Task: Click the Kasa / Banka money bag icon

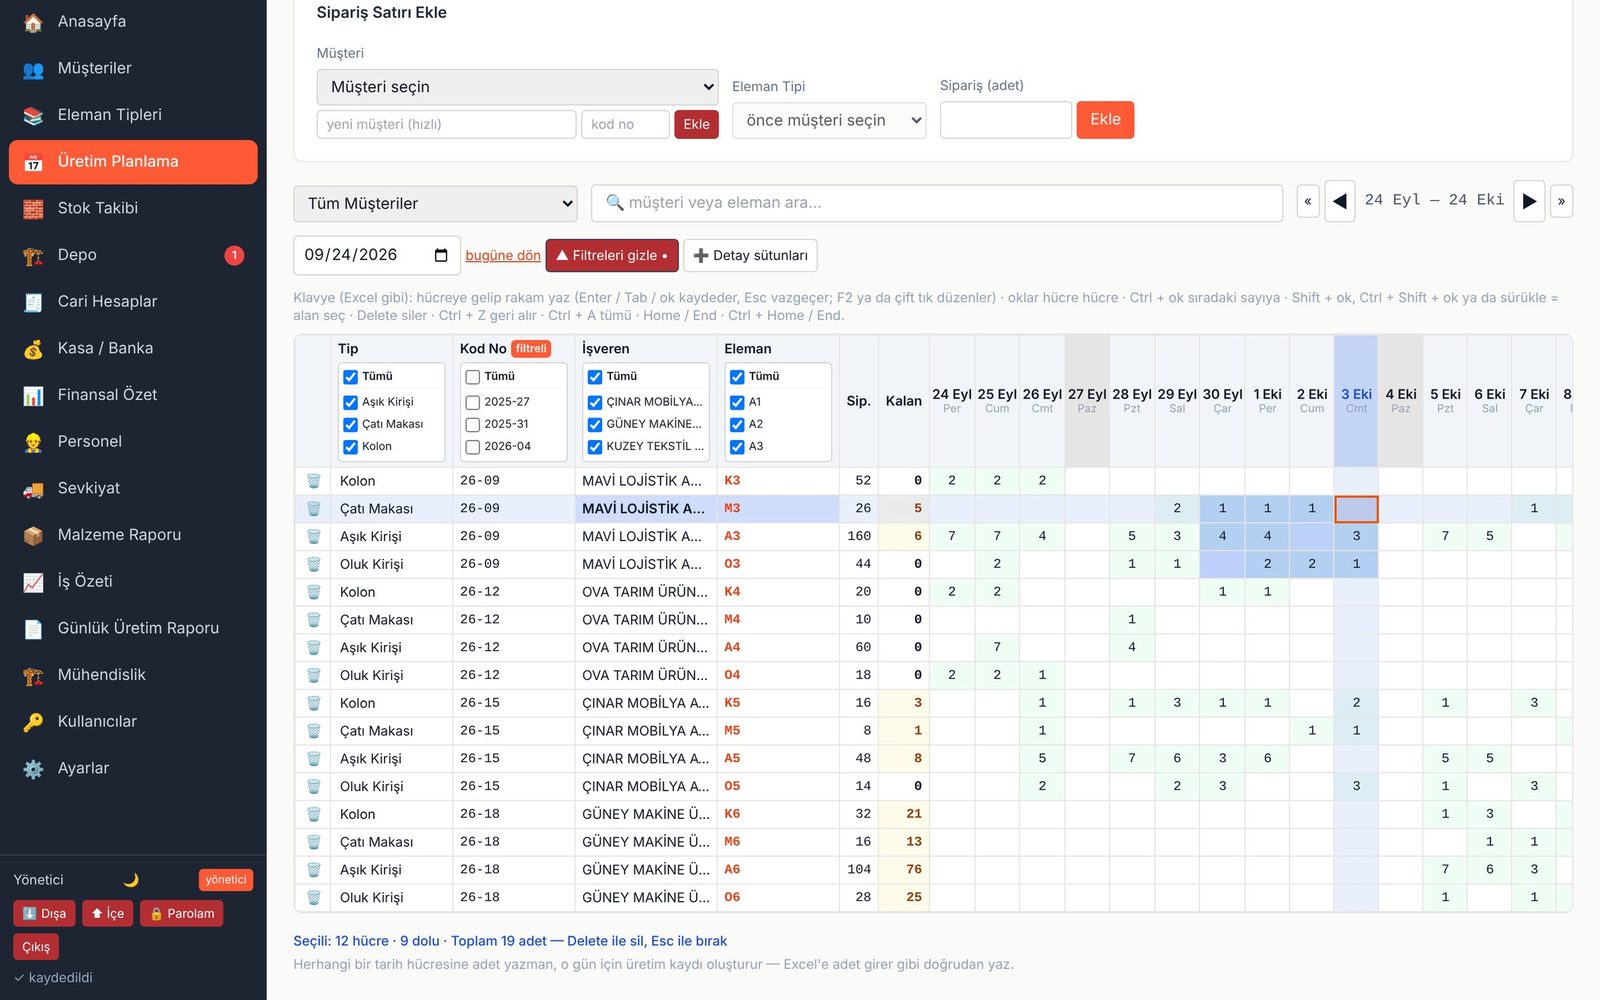Action: pos(33,349)
